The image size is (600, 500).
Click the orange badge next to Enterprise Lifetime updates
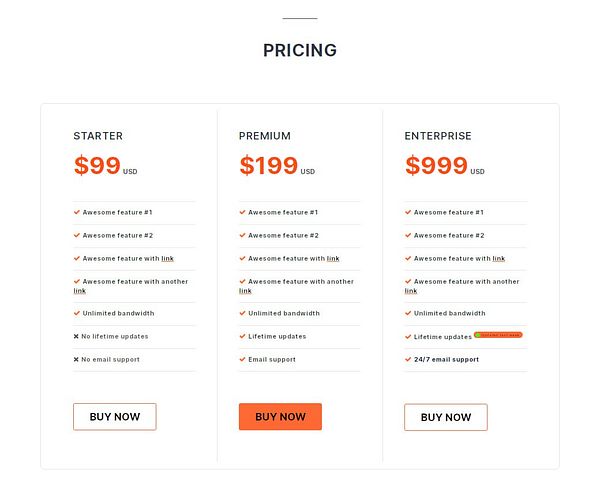click(498, 335)
